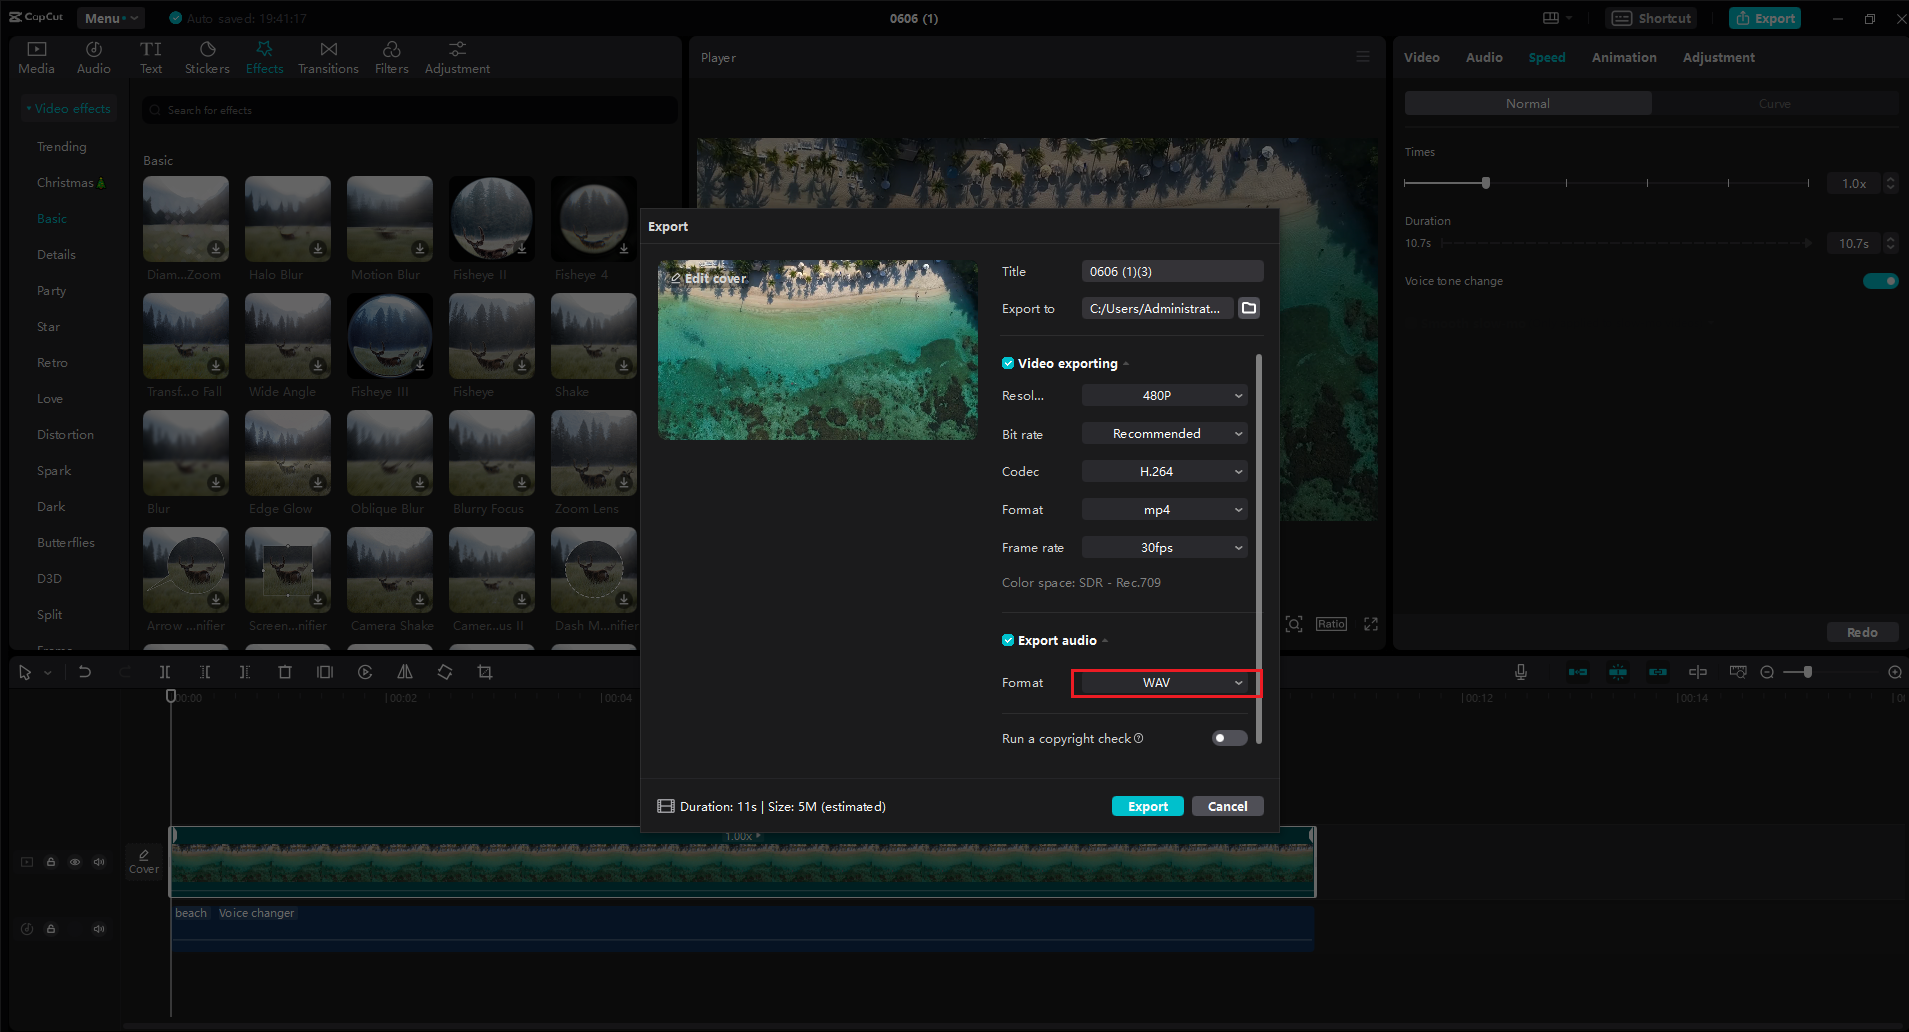Viewport: 1909px width, 1032px height.
Task: Toggle the Voice tone change switch
Action: point(1879,281)
